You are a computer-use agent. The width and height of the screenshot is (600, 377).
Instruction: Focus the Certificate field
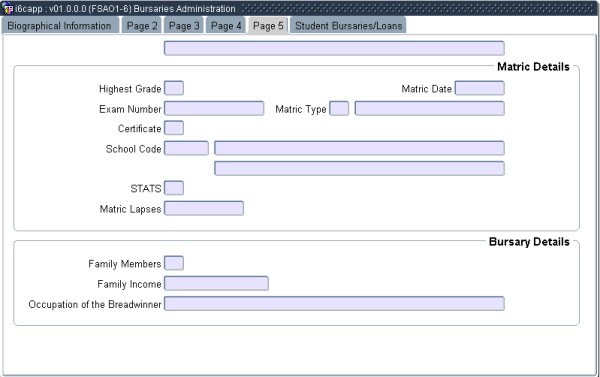174,128
